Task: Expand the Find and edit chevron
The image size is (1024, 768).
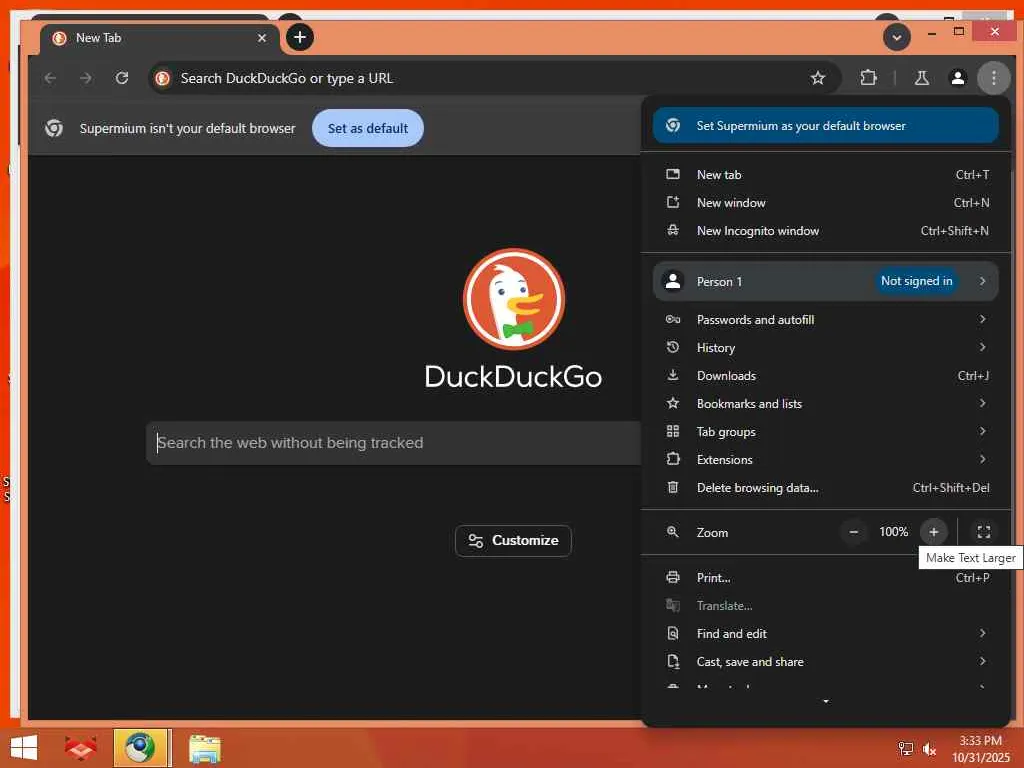Action: pos(982,633)
